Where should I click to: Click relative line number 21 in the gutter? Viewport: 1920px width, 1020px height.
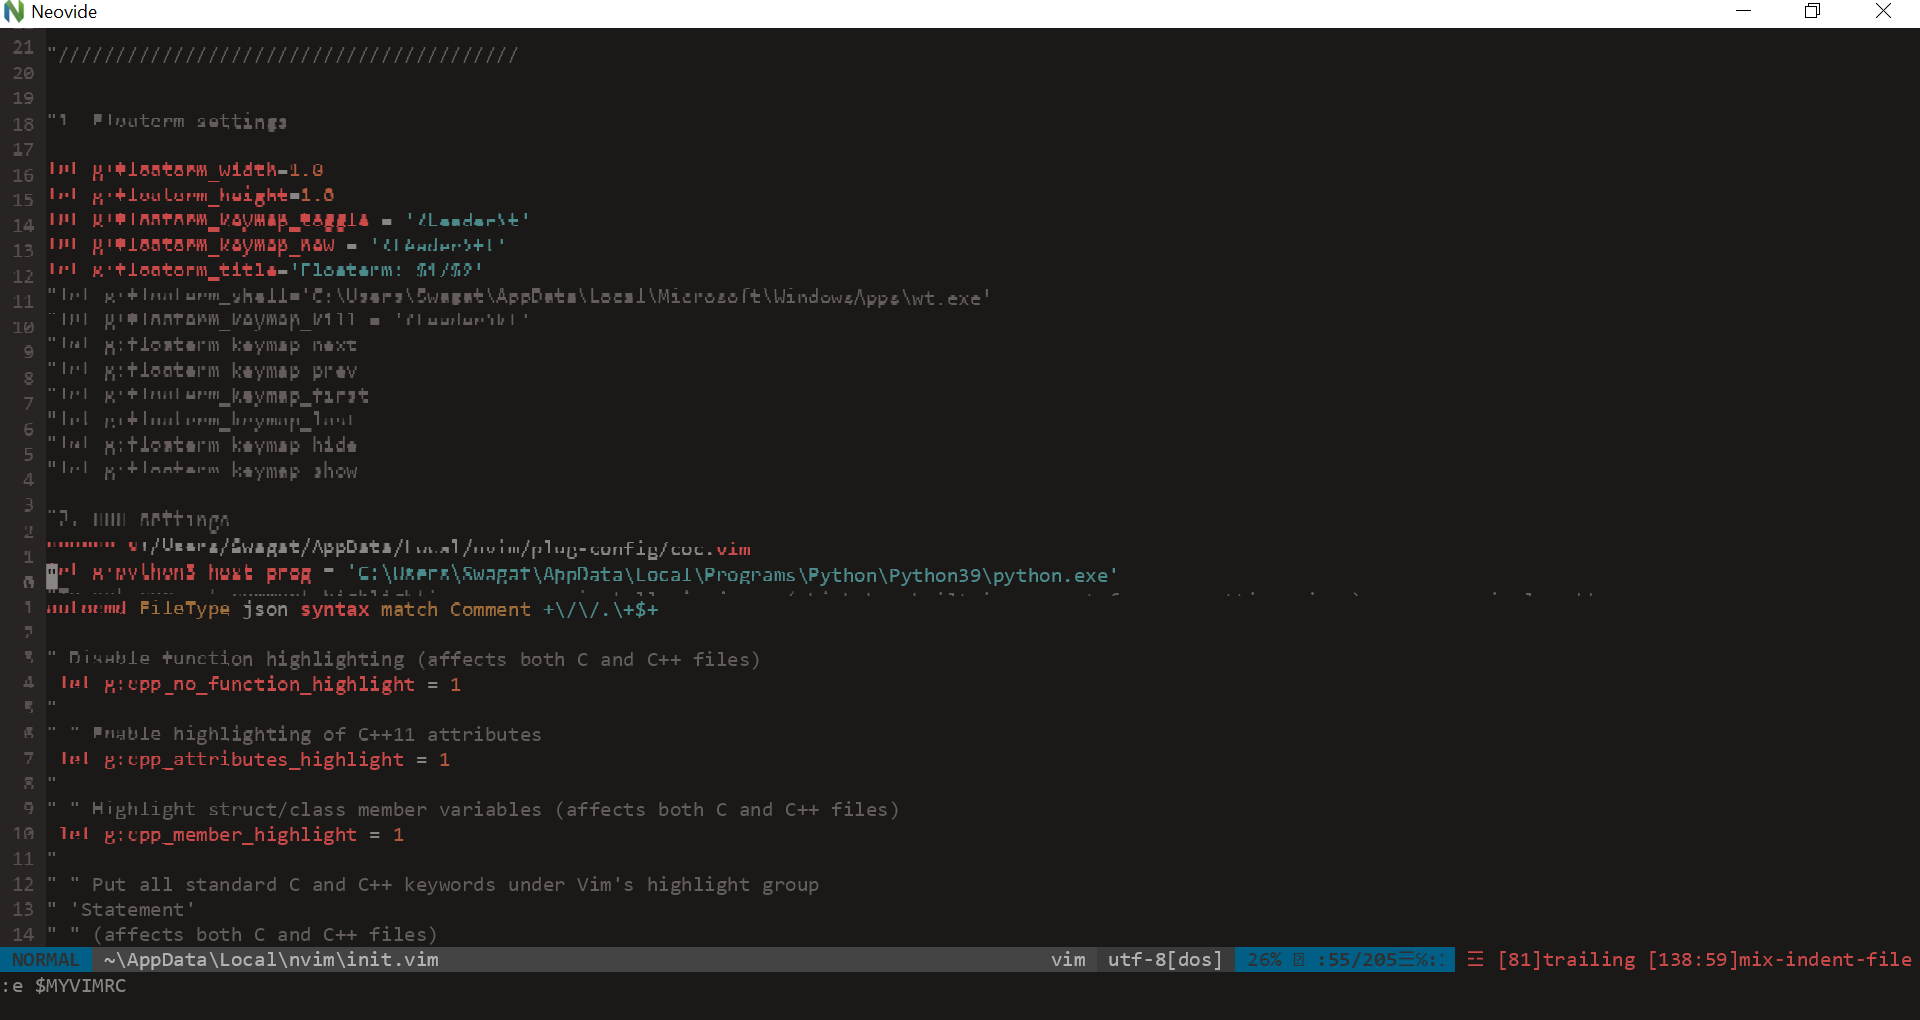pos(23,46)
